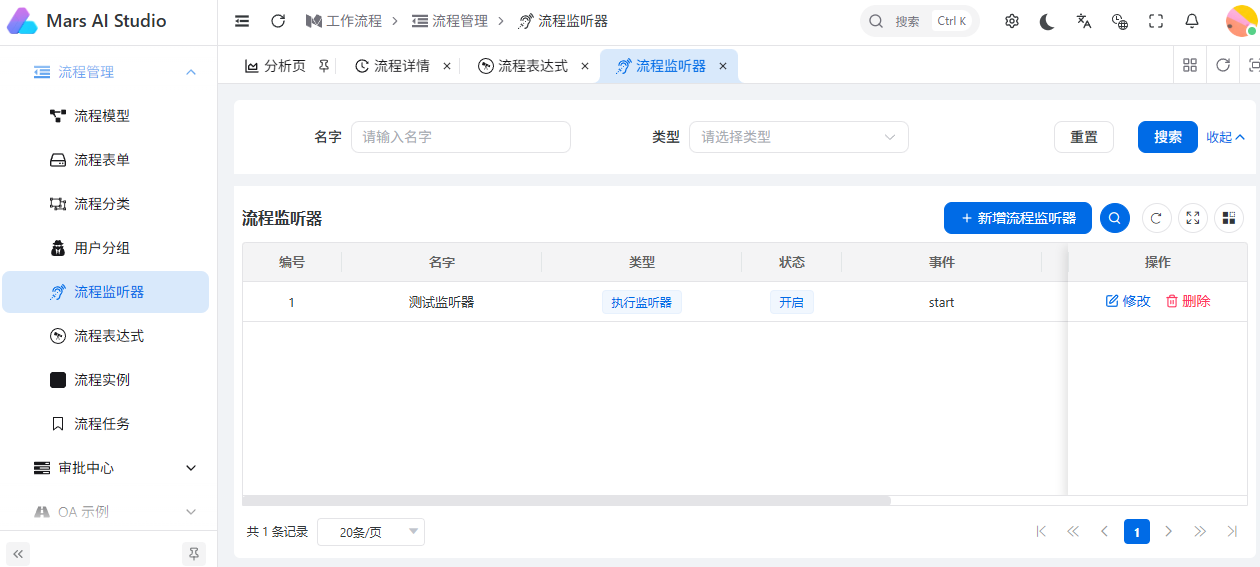Open 流程实例 in the sidebar
The height and width of the screenshot is (567, 1260).
coord(105,380)
